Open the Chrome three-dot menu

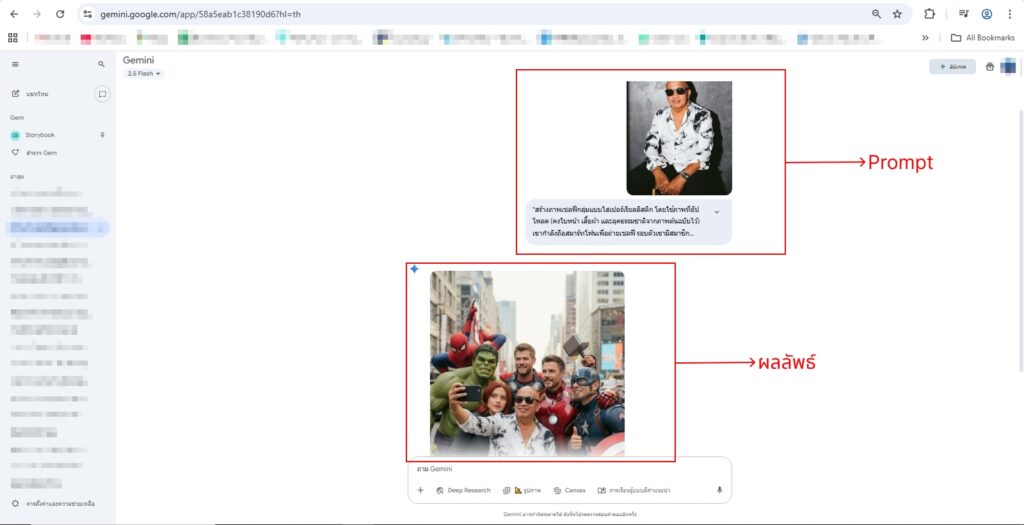click(1009, 14)
